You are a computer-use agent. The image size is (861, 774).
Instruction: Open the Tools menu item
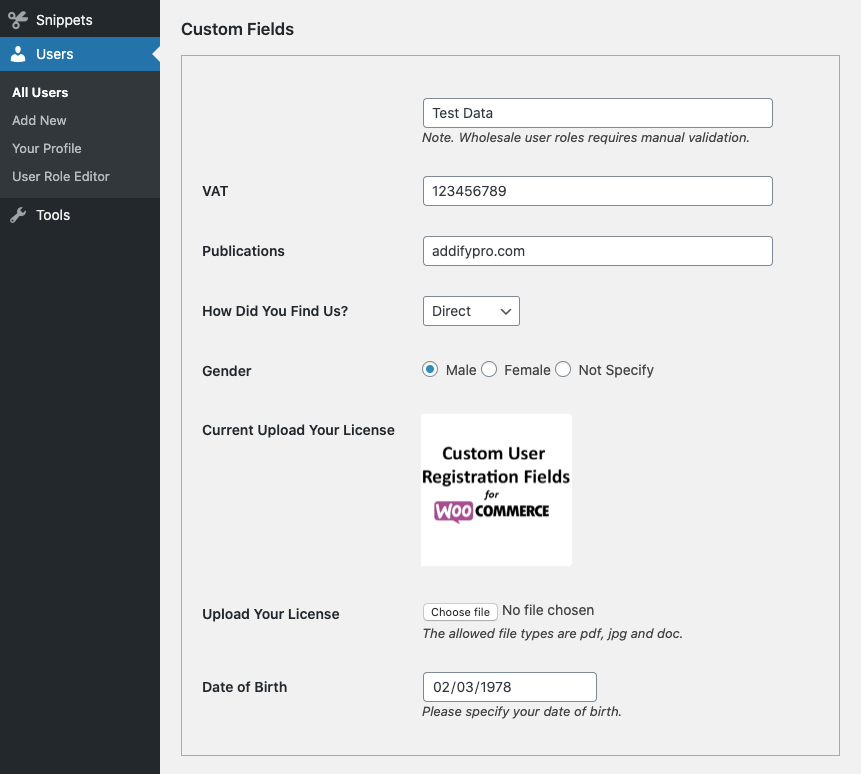coord(53,215)
